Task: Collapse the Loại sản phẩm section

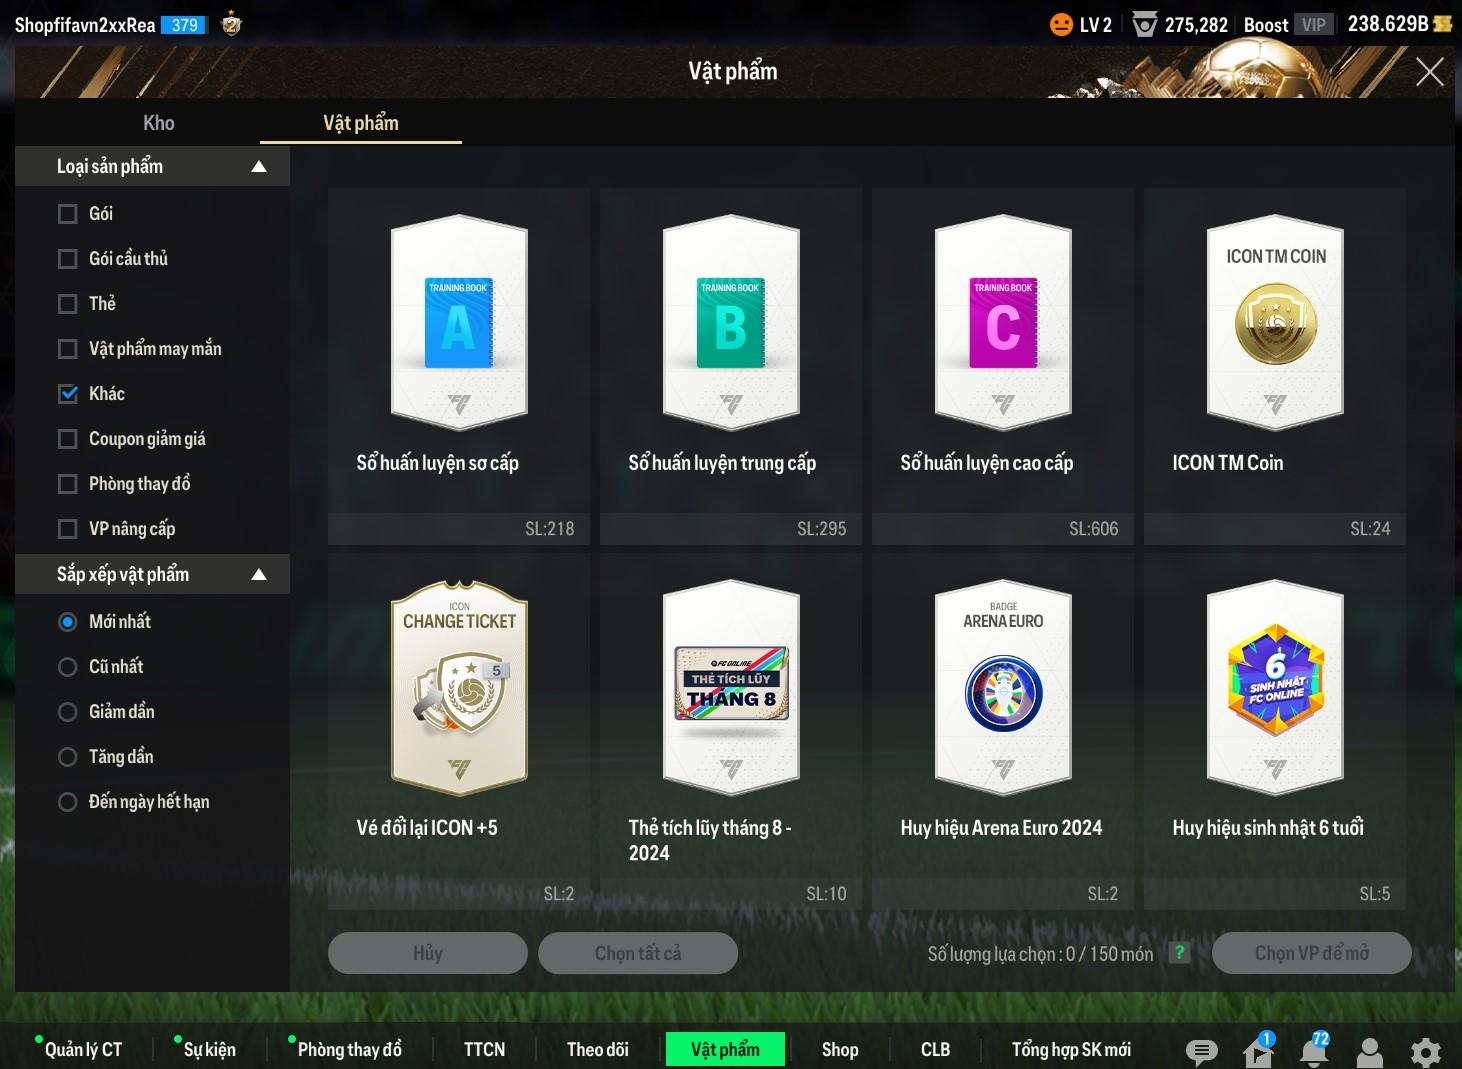Action: coord(259,167)
